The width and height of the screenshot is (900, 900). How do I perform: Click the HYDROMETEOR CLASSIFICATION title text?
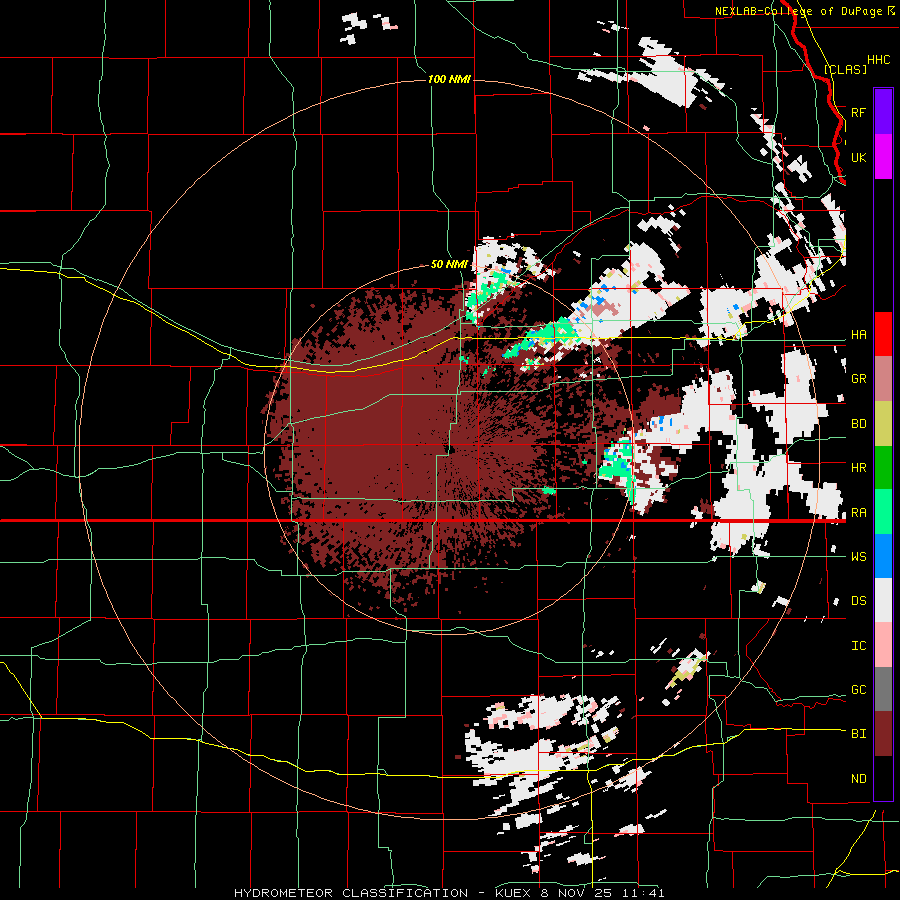point(351,893)
